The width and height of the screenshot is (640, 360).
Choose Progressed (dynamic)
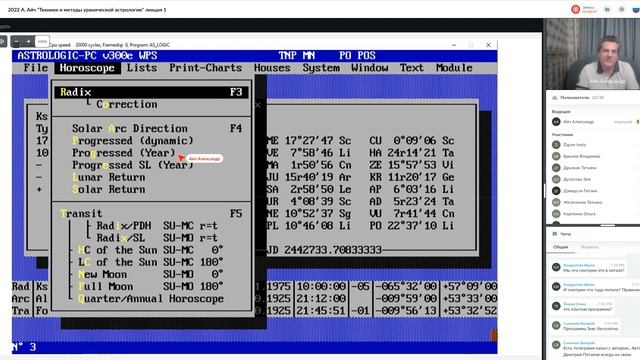click(x=133, y=141)
